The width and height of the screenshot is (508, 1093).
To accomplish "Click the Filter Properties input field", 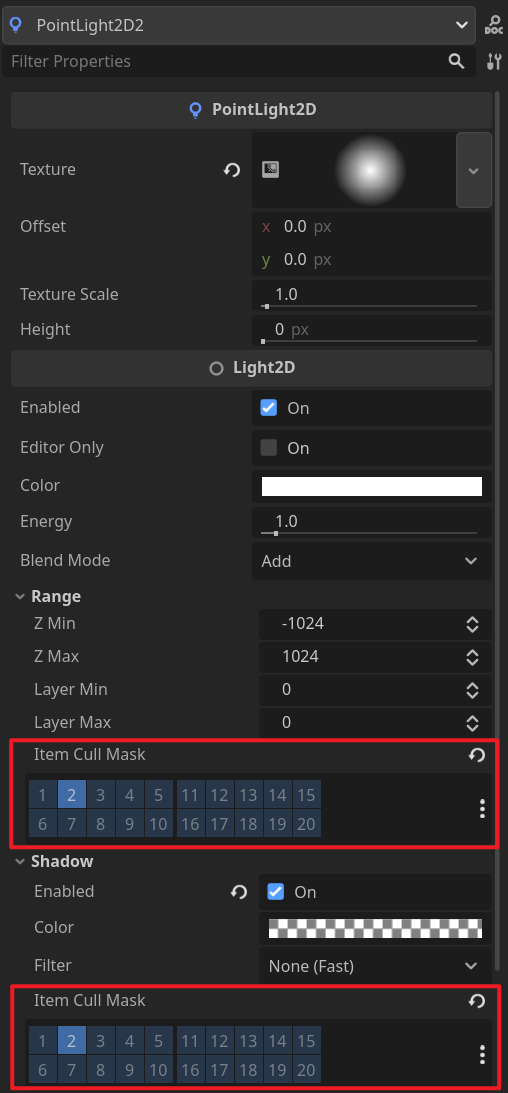I will (226, 61).
